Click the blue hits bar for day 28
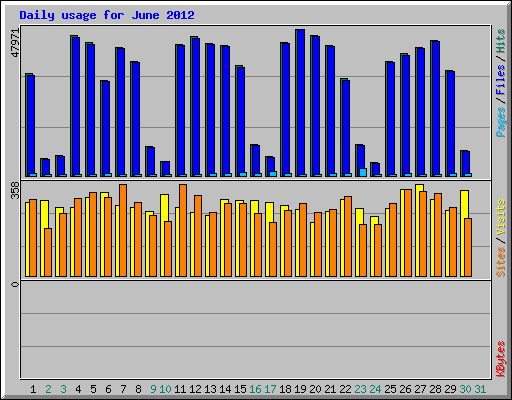 pos(436,109)
